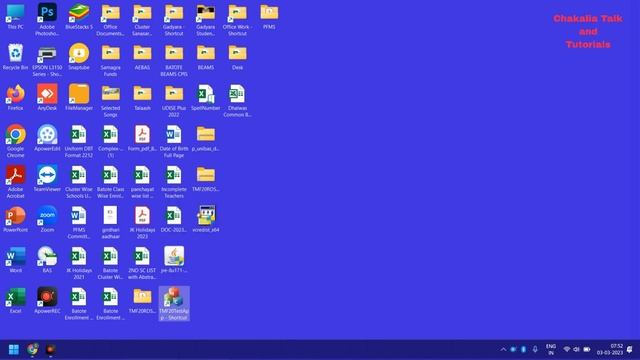The height and width of the screenshot is (360, 640).
Task: Select the Gadyara Students folder shortcut
Action: tap(206, 20)
